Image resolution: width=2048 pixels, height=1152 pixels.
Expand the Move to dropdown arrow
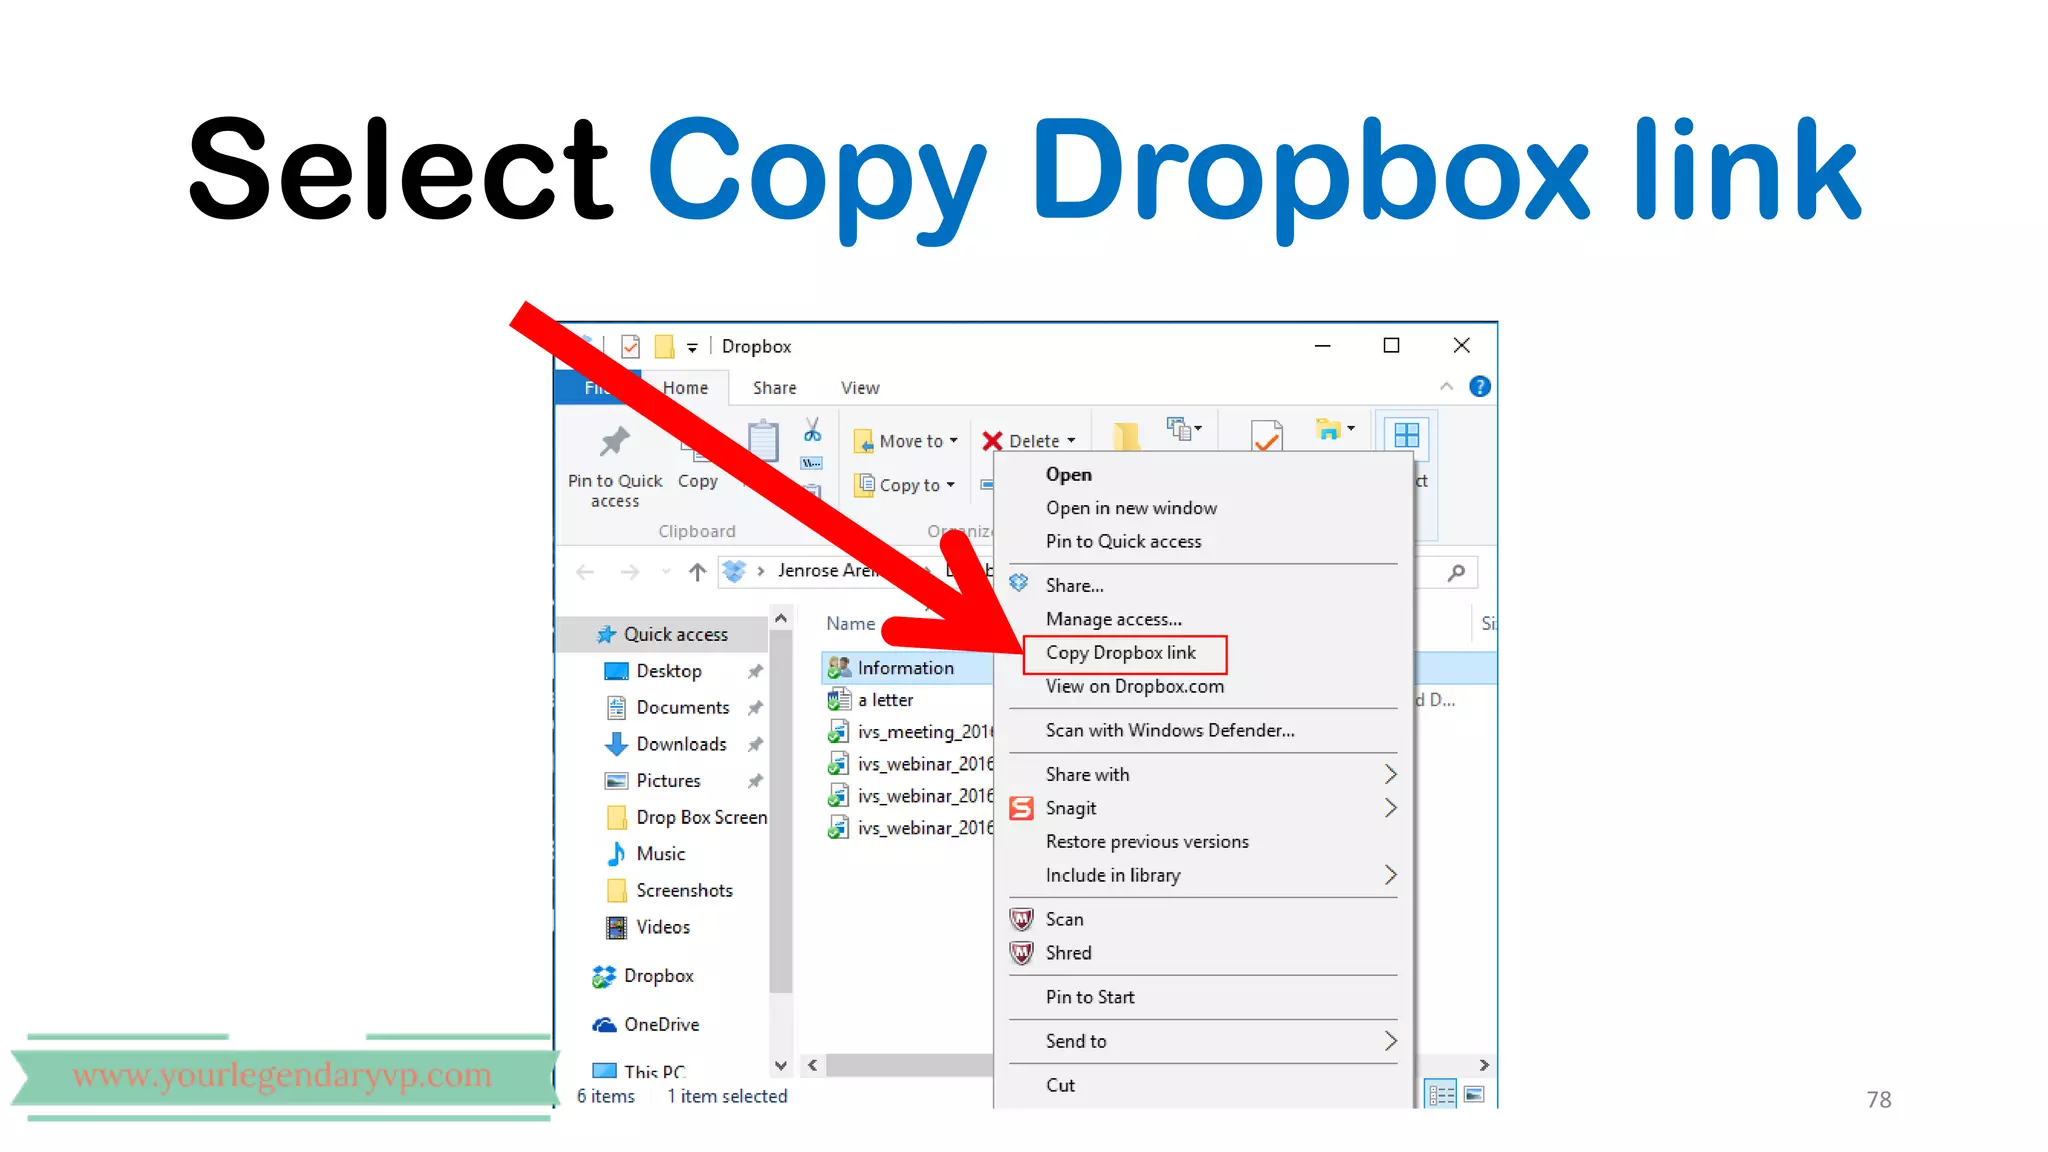[953, 441]
